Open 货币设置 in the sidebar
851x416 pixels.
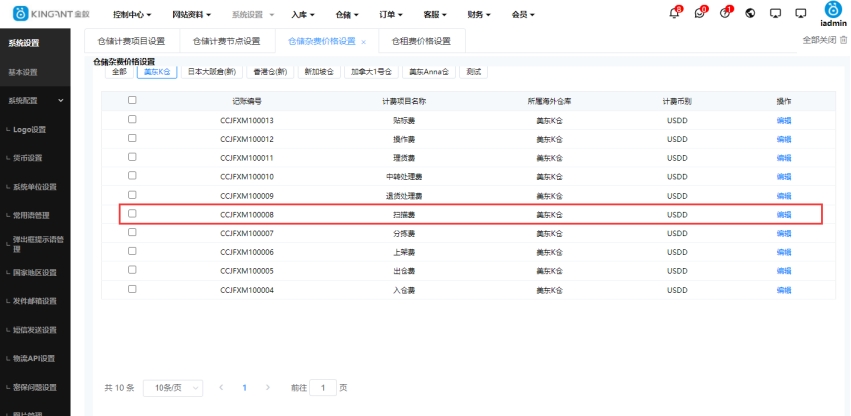tap(27, 158)
